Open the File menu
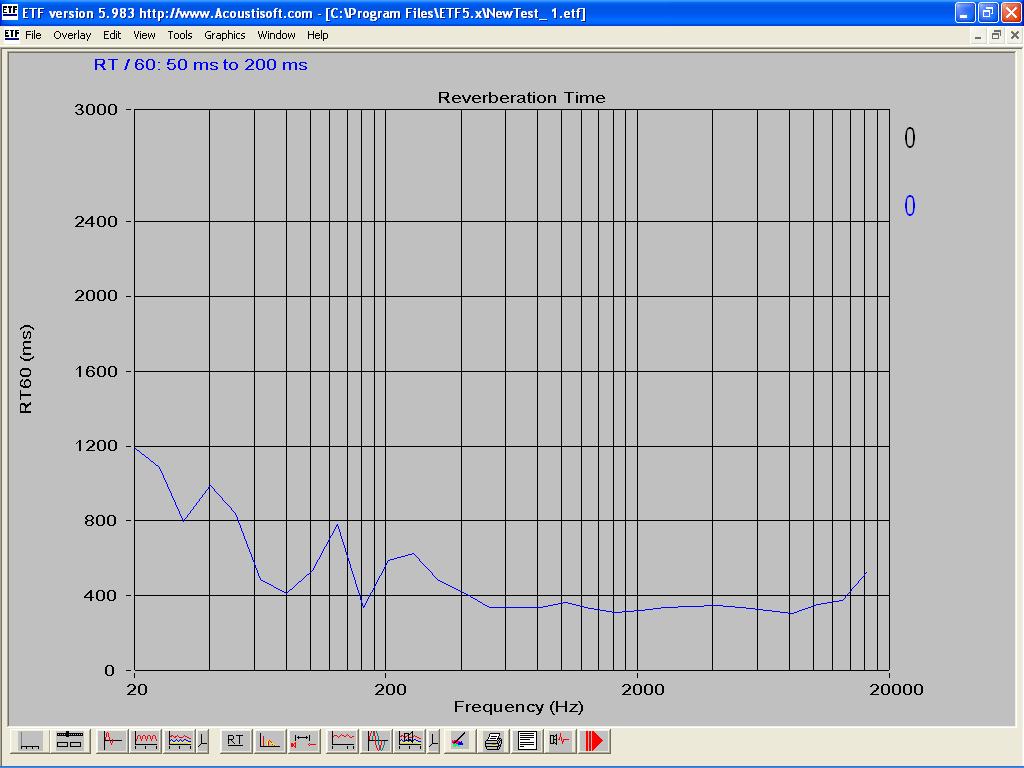The height and width of the screenshot is (768, 1024). pos(33,35)
